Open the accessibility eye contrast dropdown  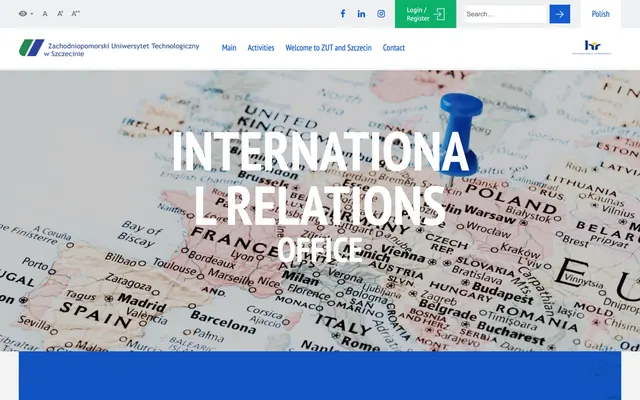click(26, 13)
